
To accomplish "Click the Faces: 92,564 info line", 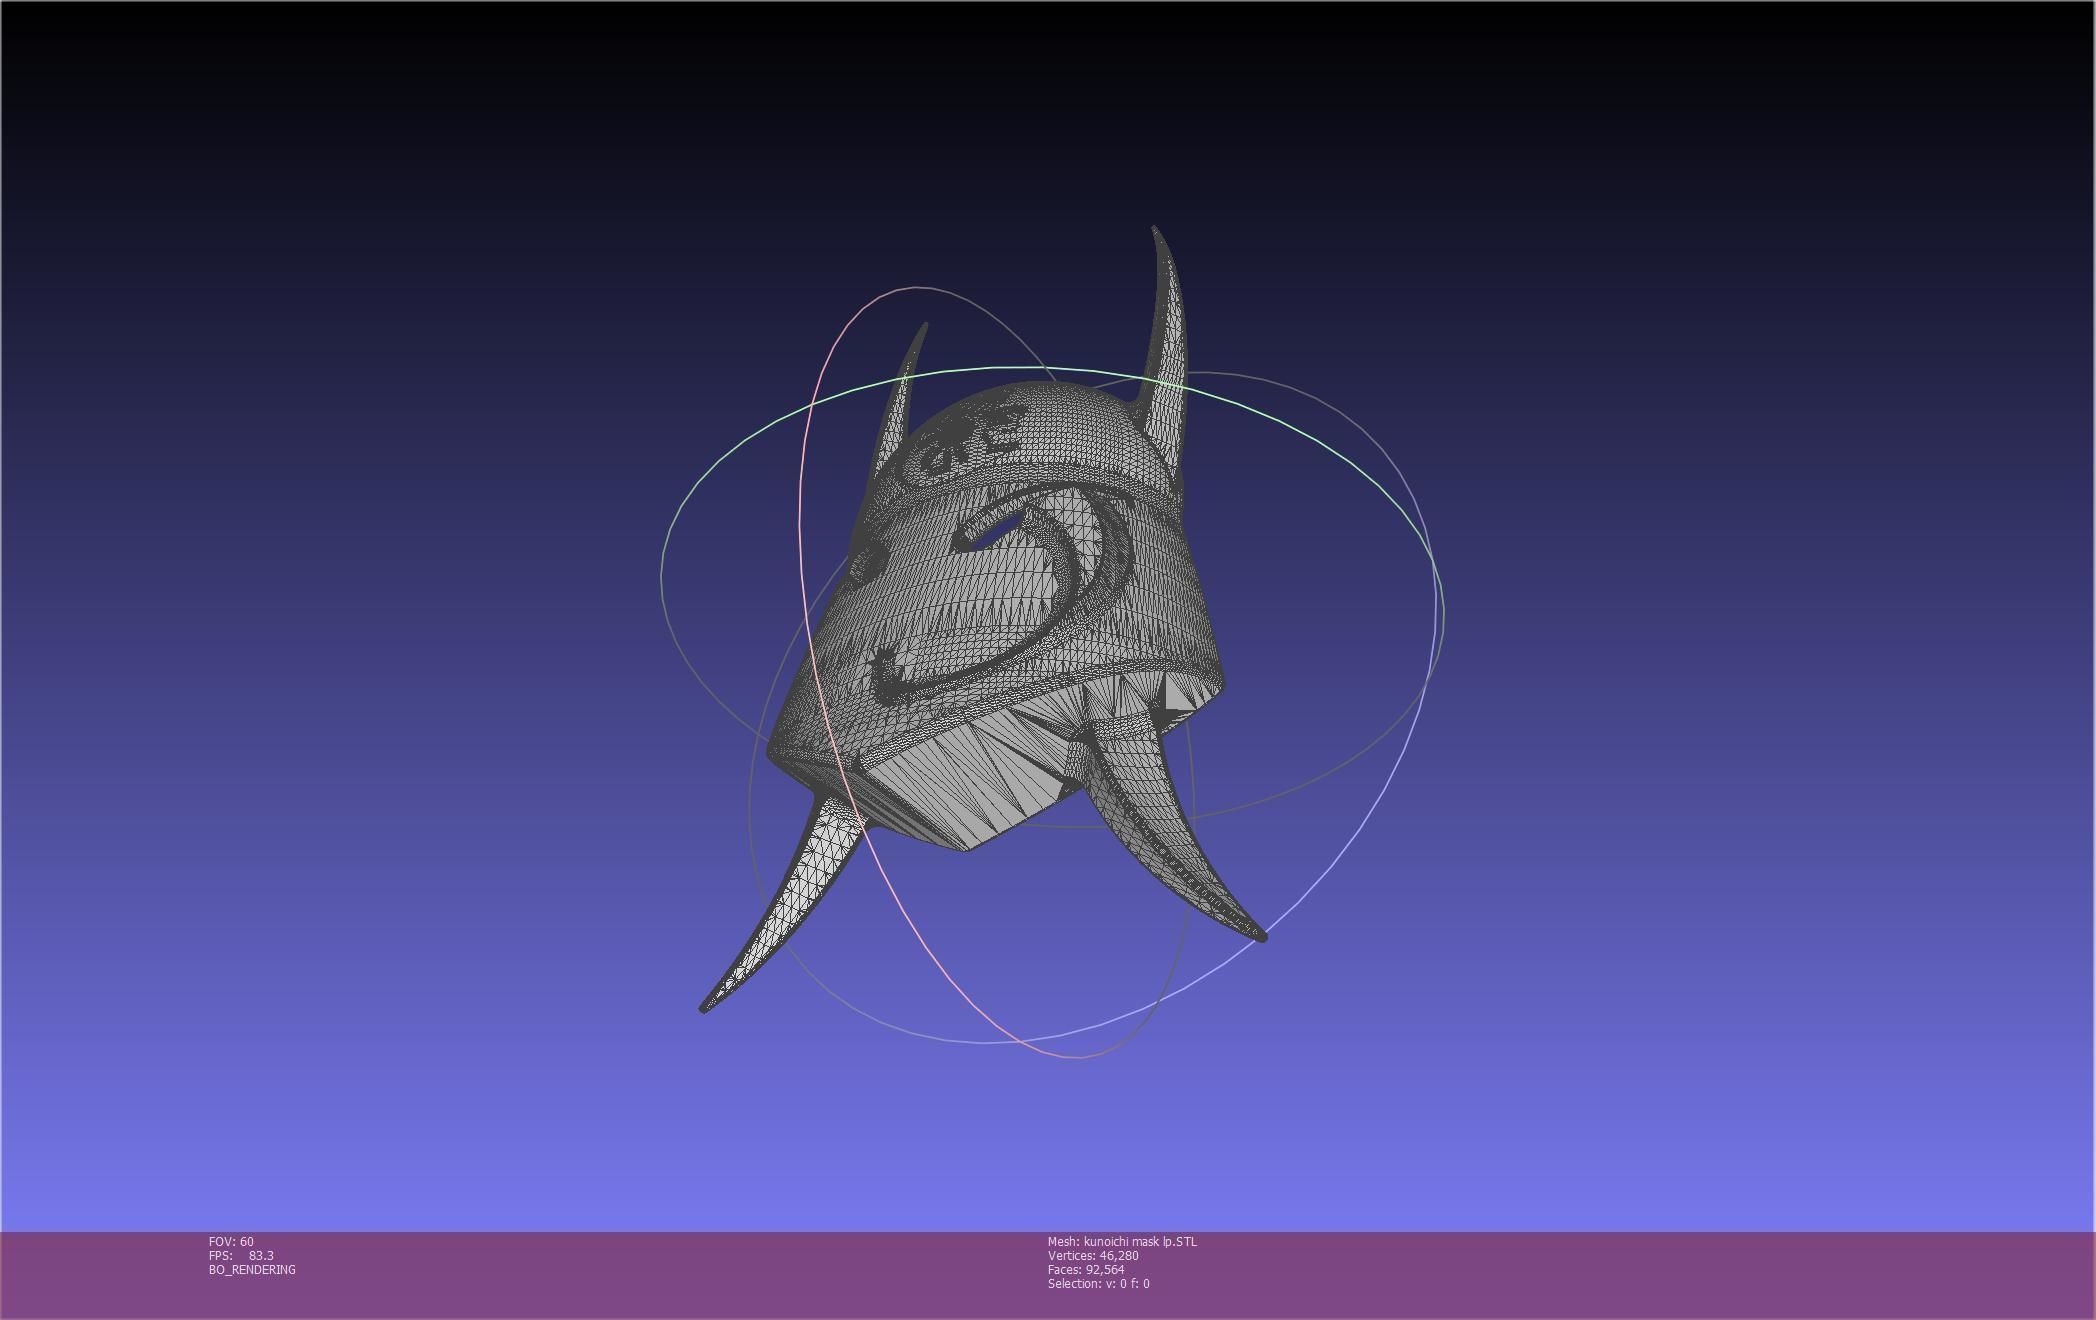I will click(x=1085, y=1269).
